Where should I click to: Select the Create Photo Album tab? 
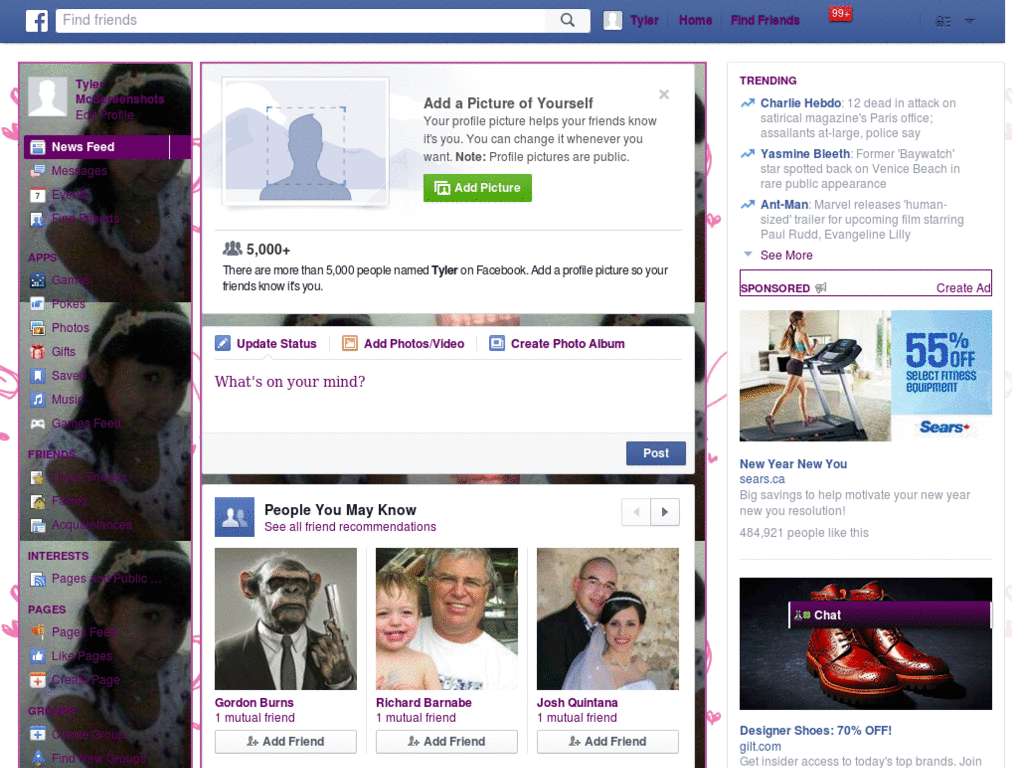click(557, 344)
